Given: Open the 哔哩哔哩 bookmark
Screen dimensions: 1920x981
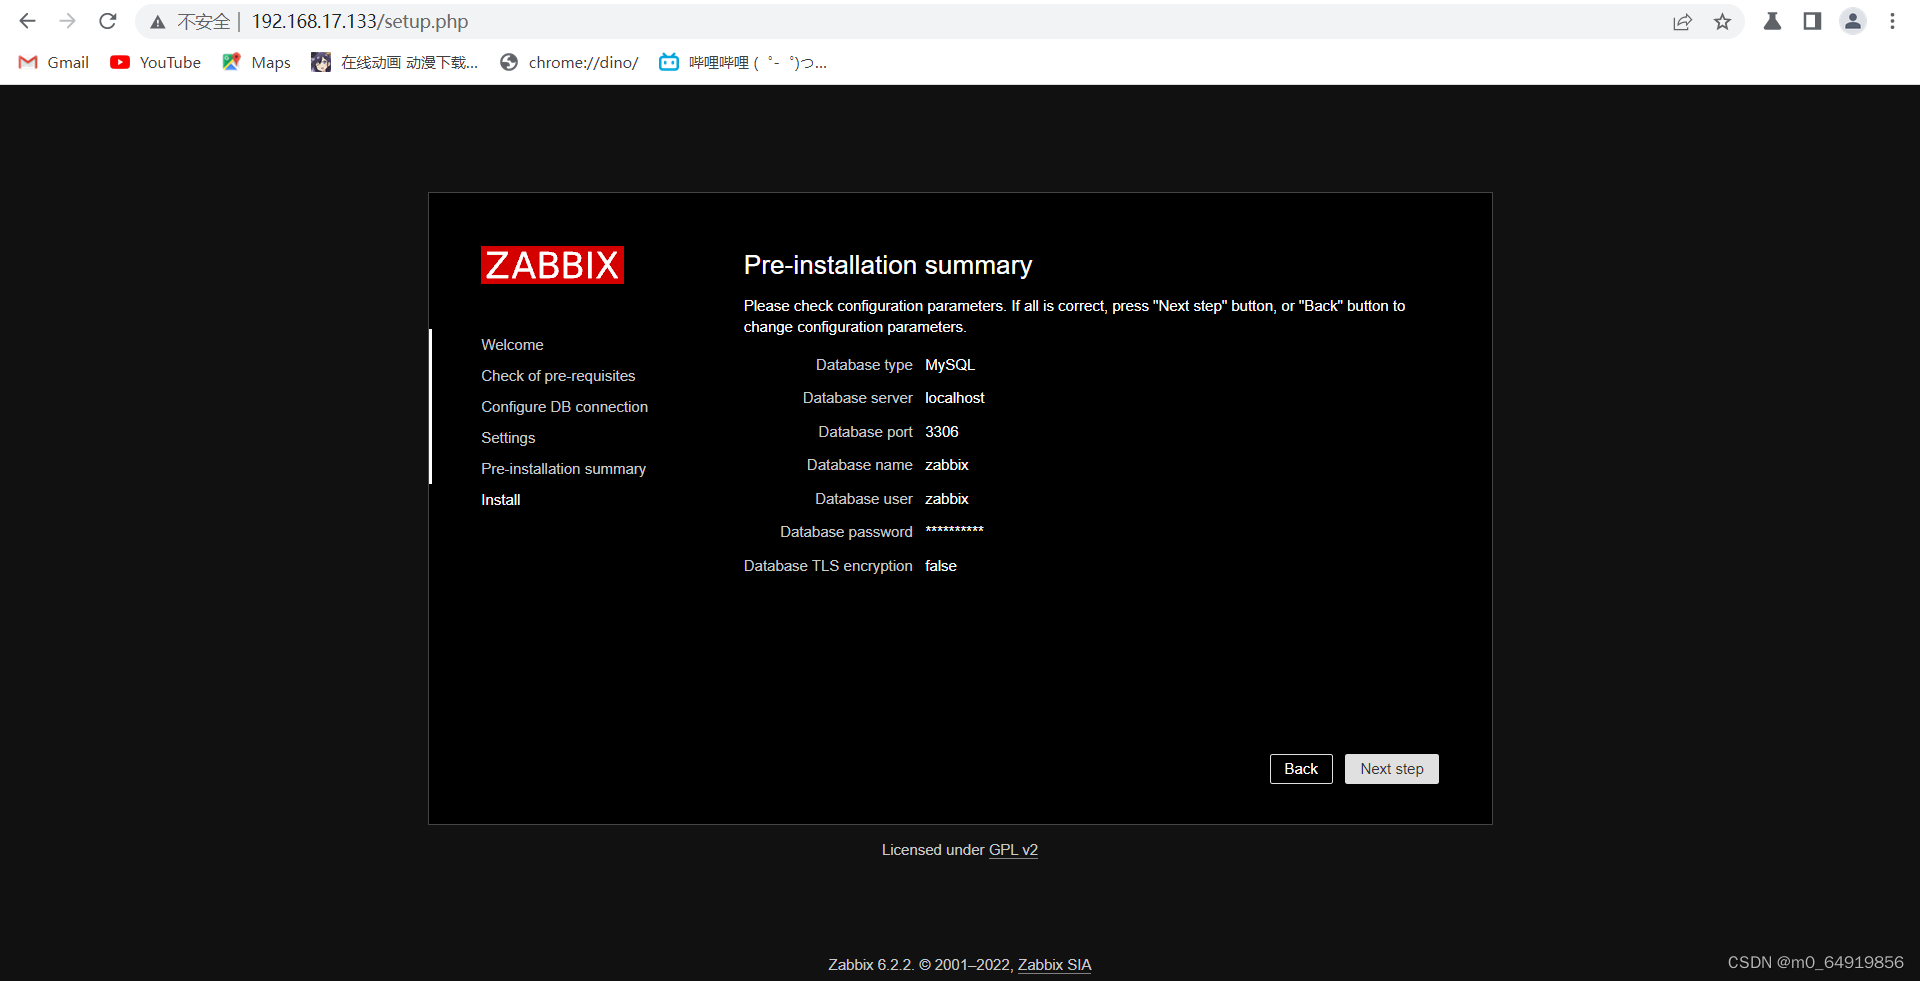Looking at the screenshot, I should [x=743, y=62].
